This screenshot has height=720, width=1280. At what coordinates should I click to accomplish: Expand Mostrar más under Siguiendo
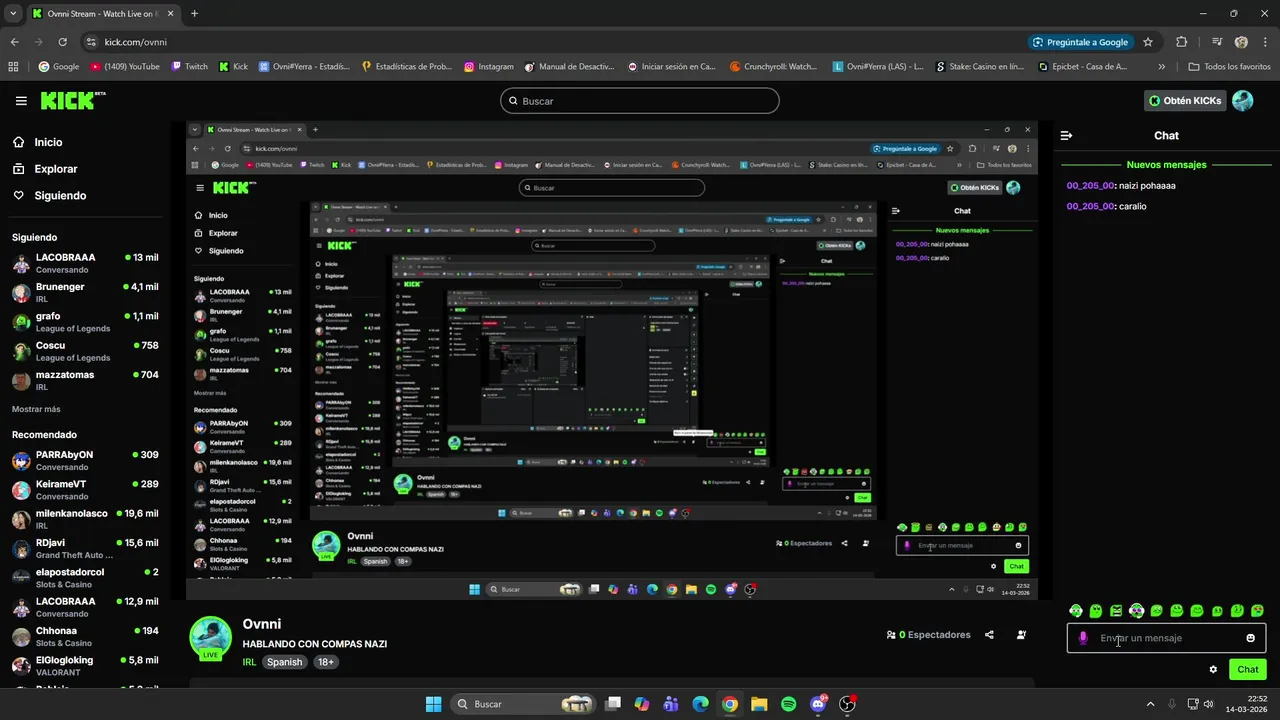pos(36,409)
